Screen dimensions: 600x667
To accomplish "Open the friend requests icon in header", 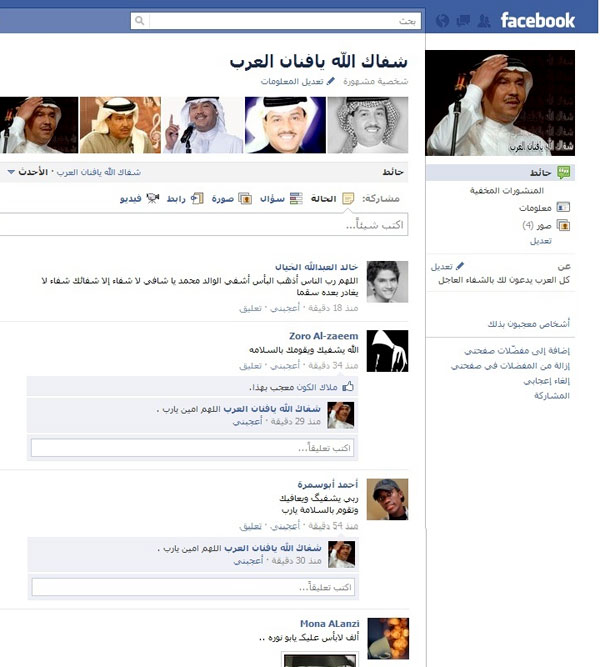I will pyautogui.click(x=484, y=21).
